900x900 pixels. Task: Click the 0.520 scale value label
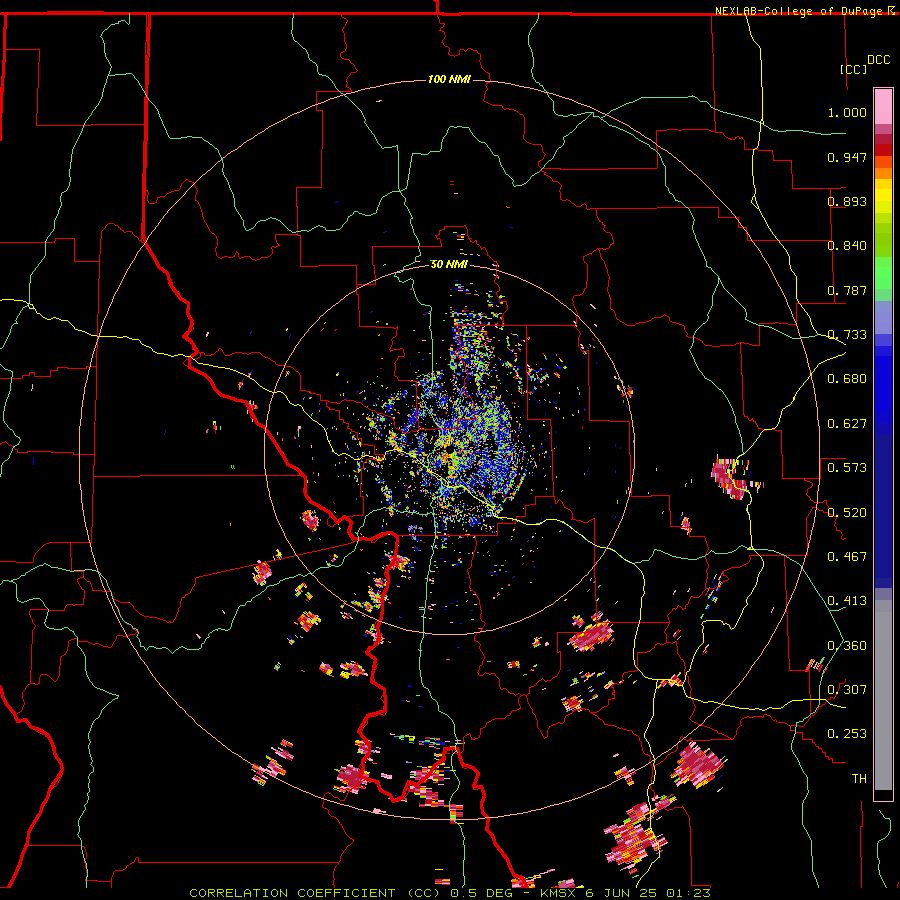(847, 513)
